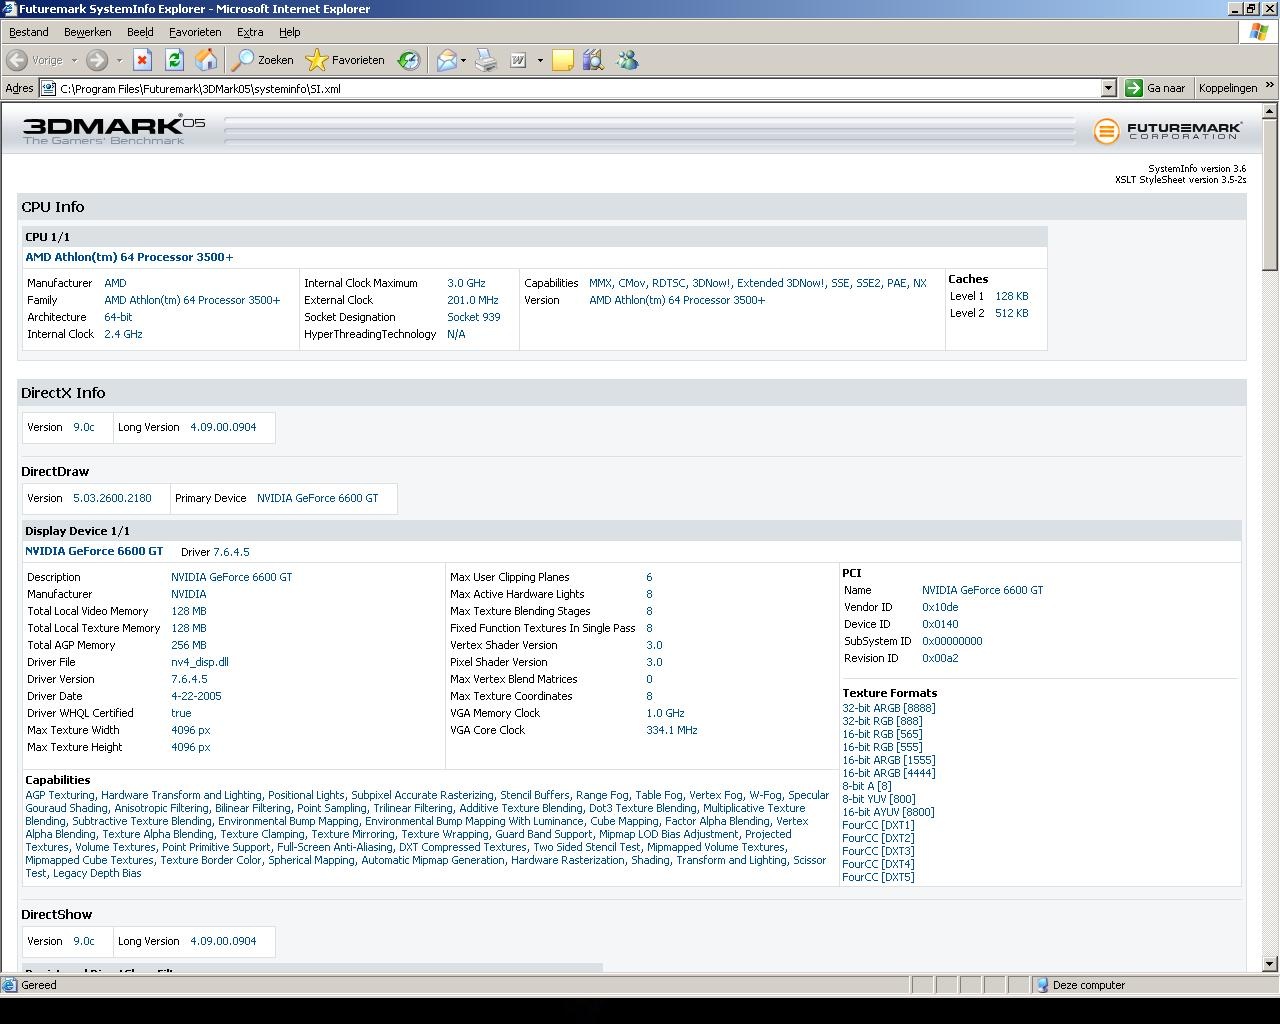Click the Gereed status bar text
The image size is (1280, 1024).
[39, 985]
